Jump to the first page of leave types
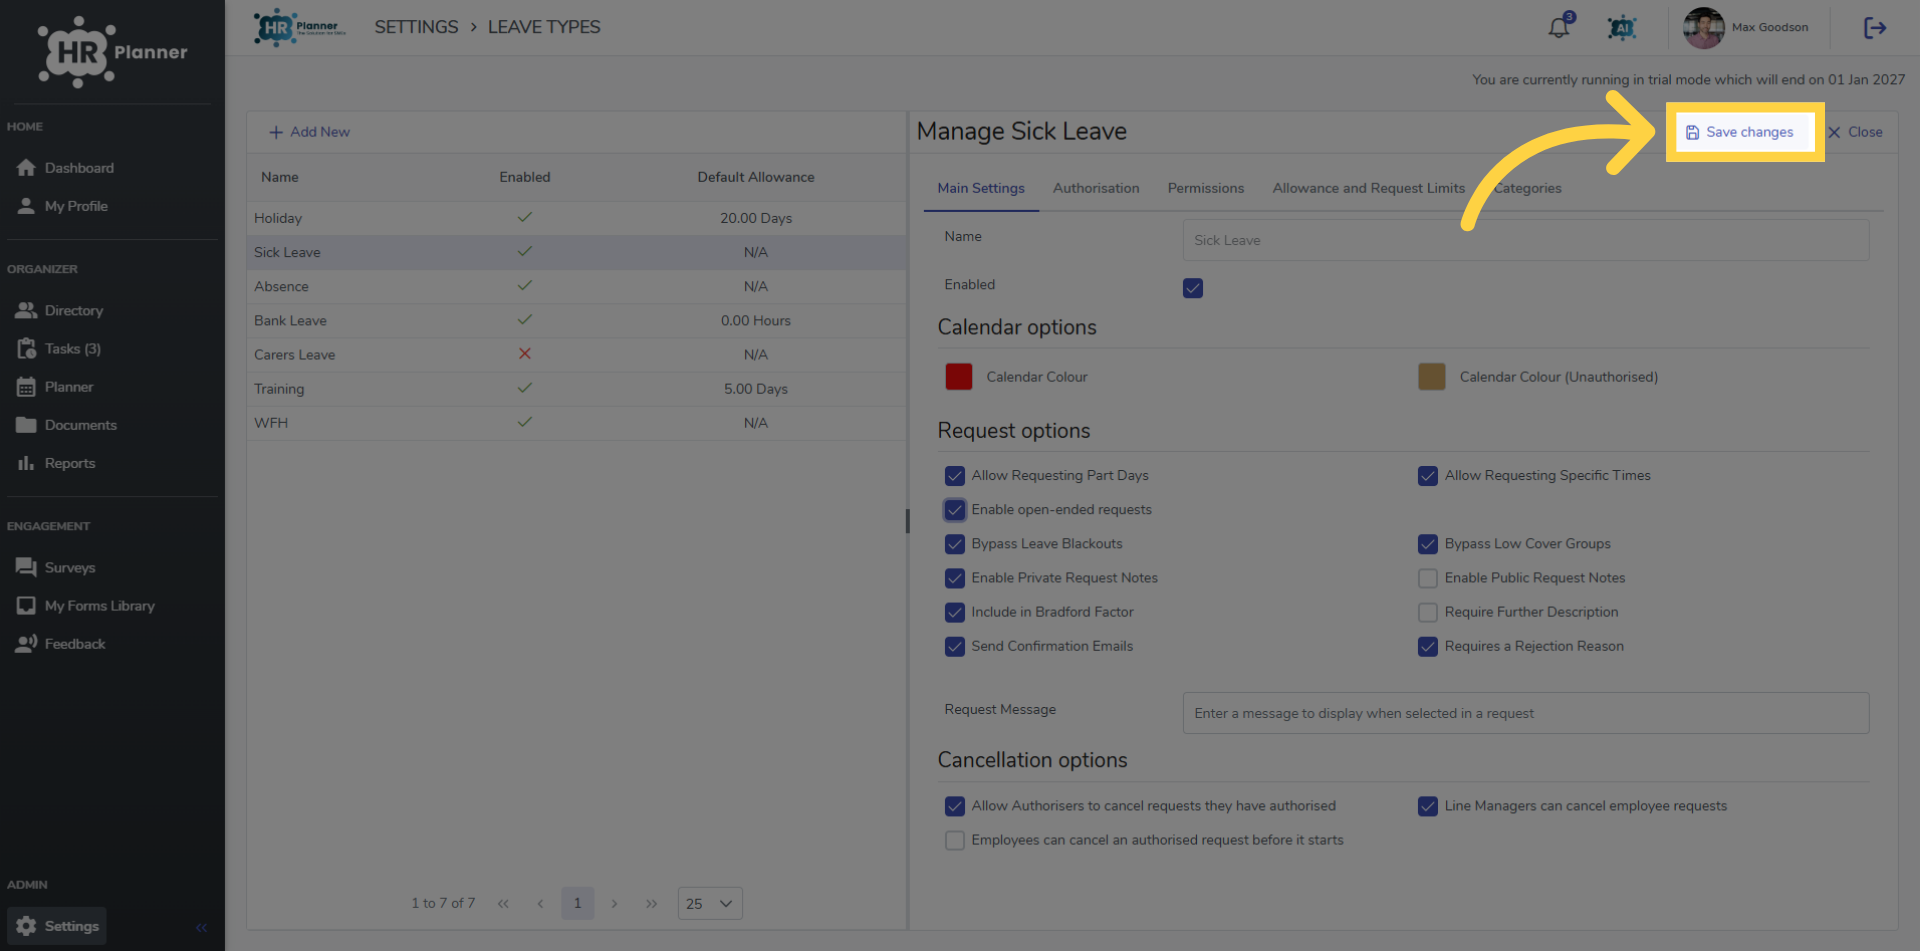Screen dimensions: 1920x951 click(503, 903)
